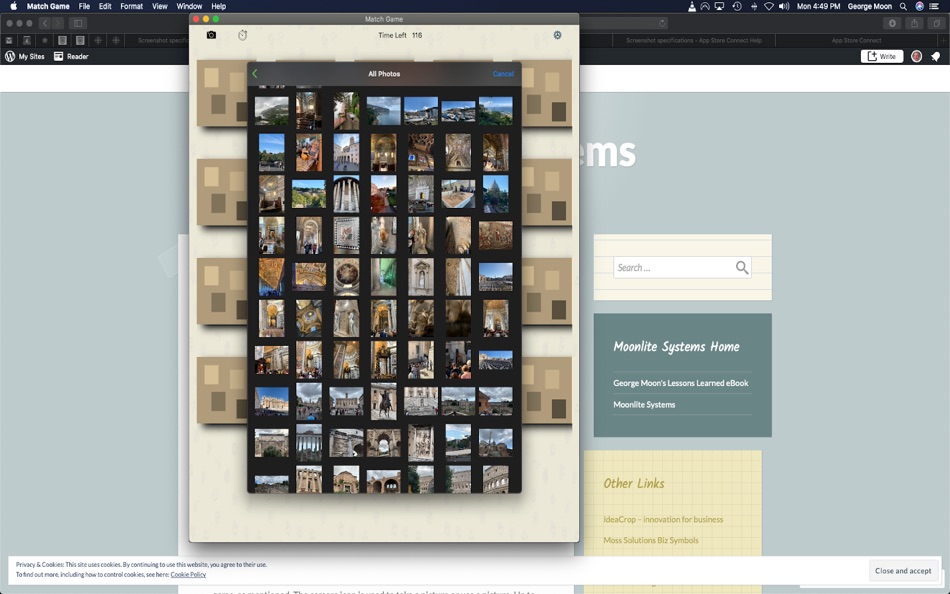Open the Window menu
The width and height of the screenshot is (950, 594).
pos(188,6)
